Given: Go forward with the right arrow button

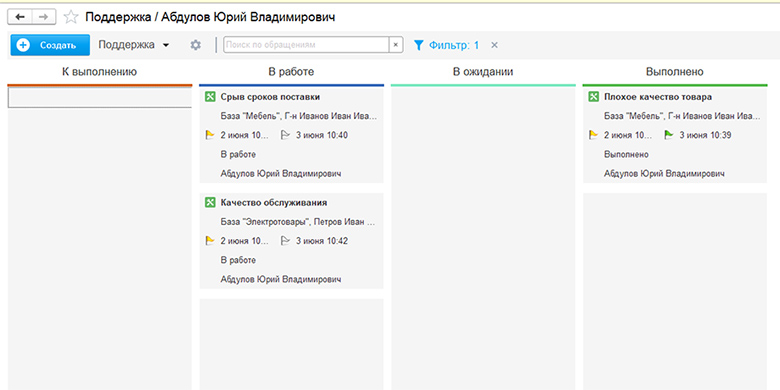Looking at the screenshot, I should [44, 17].
